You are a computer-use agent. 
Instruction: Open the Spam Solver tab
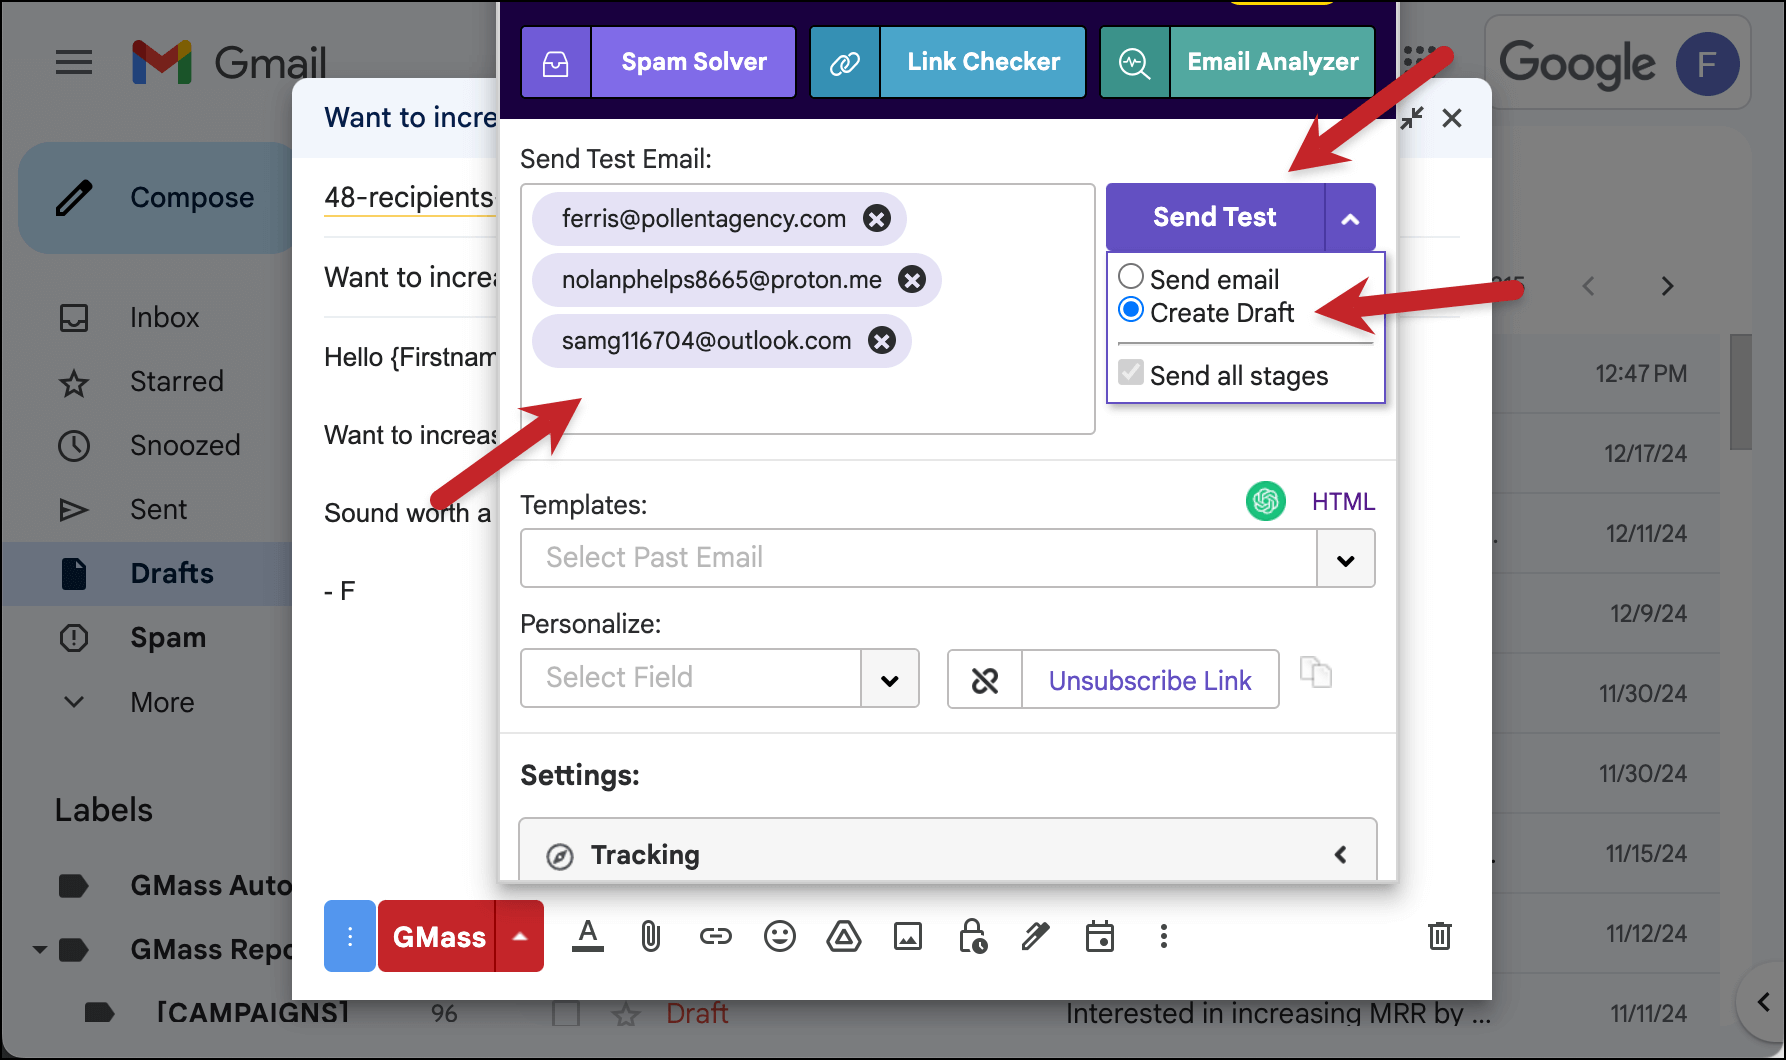pos(658,62)
